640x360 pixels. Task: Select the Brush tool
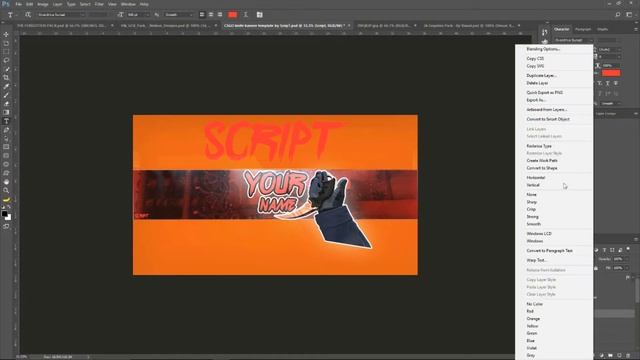[x=6, y=95]
